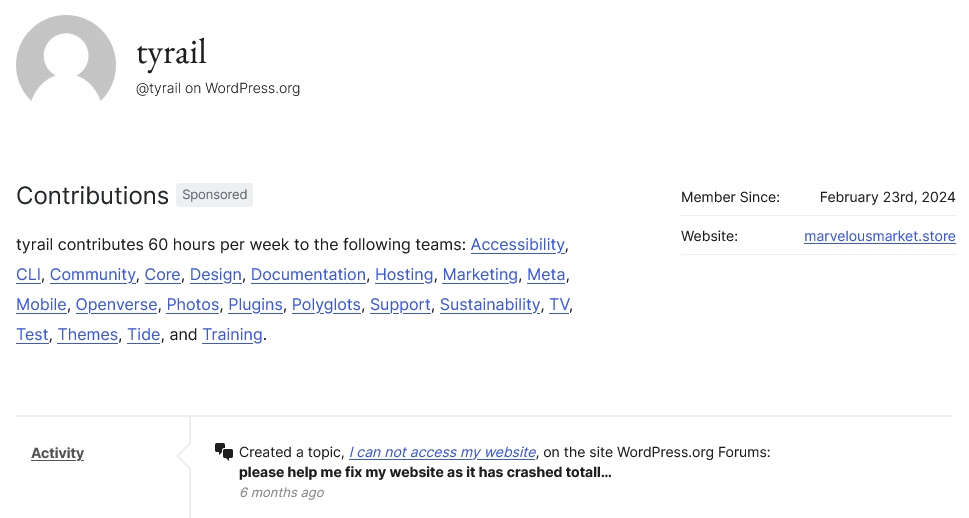Select the Documentation team link
This screenshot has width=969, height=518.
308,274
